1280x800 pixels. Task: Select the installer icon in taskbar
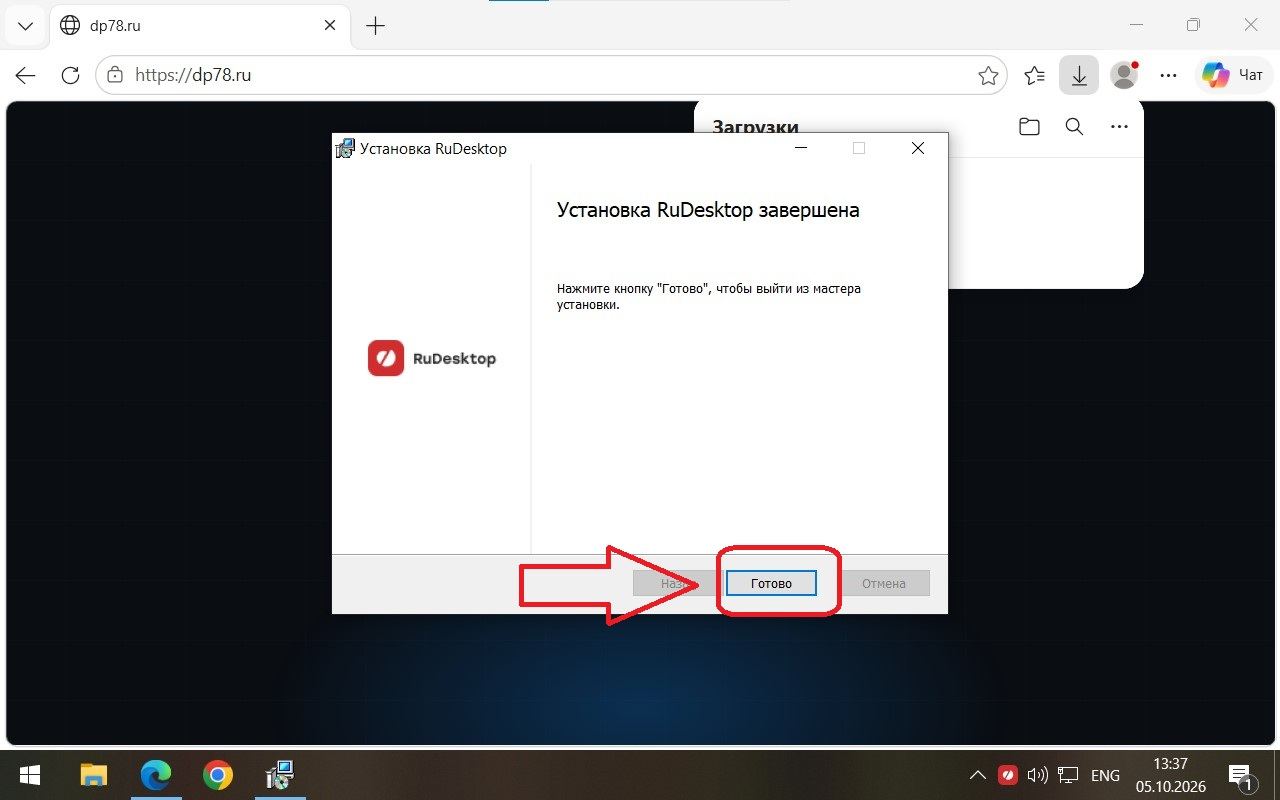coord(279,775)
